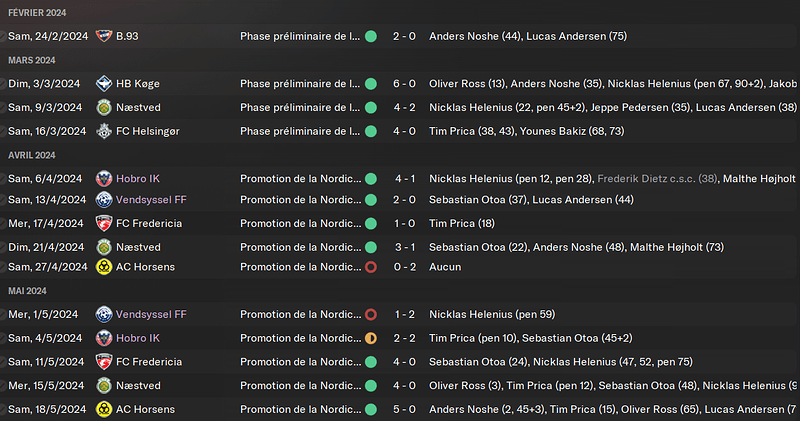Click FC Fredericia crest on 17/4/2024 row
Image resolution: width=800 pixels, height=421 pixels.
(104, 223)
